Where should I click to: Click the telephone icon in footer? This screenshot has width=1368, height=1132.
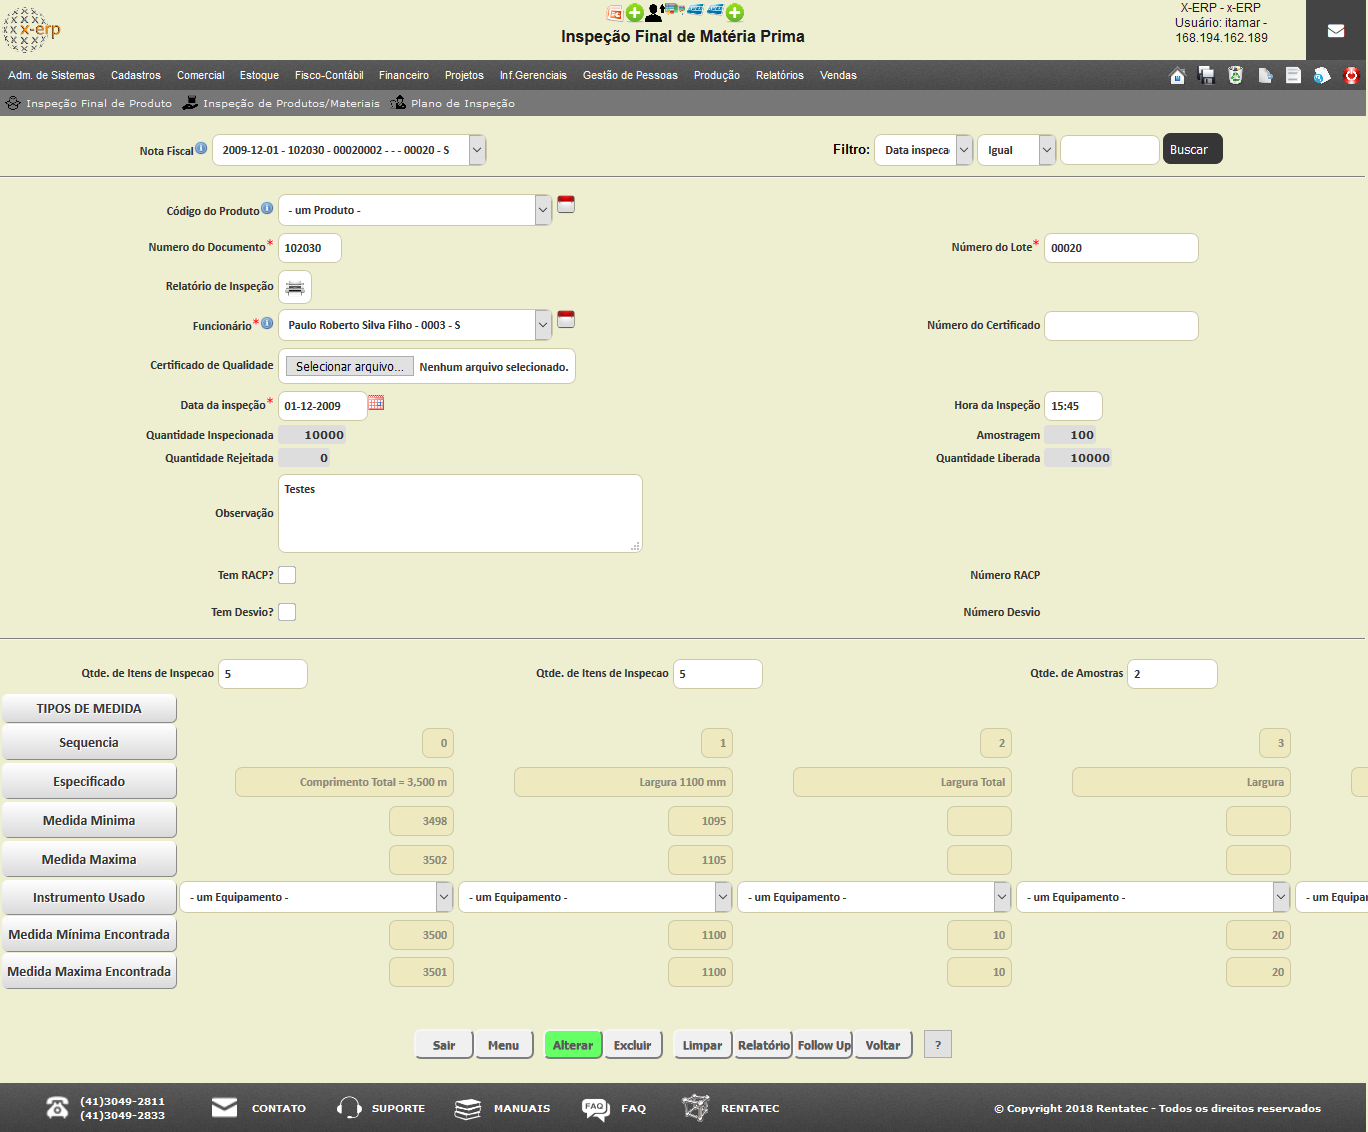[58, 1108]
